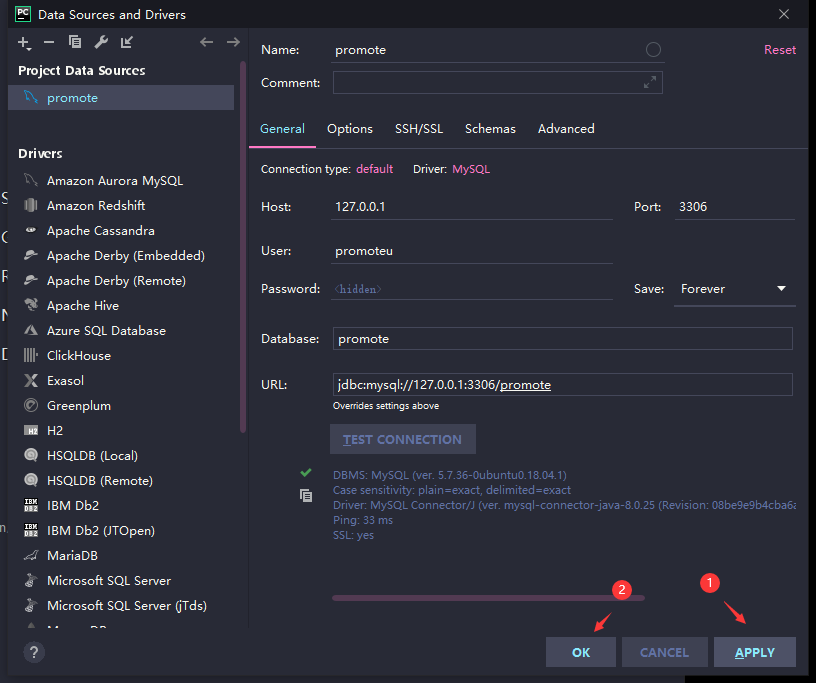Click the Apply button
The image size is (816, 683).
pos(755,652)
